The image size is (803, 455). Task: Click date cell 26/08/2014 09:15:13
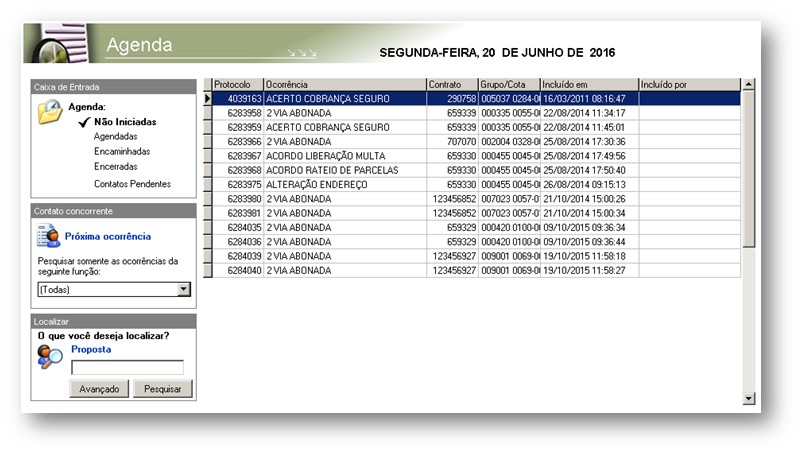point(589,185)
